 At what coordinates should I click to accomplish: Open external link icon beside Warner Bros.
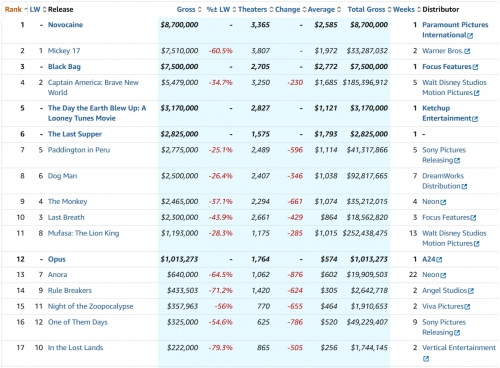click(467, 51)
